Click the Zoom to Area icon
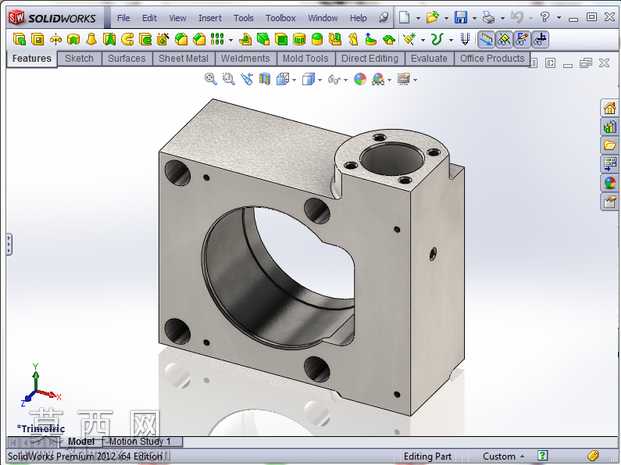621x465 pixels. [x=229, y=79]
